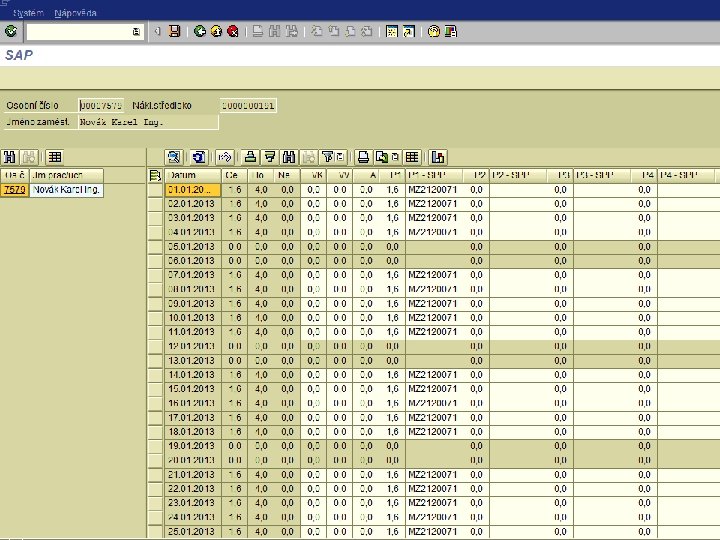The image size is (720, 540).
Task: Open Help via the question mark icon
Action: click(433, 32)
